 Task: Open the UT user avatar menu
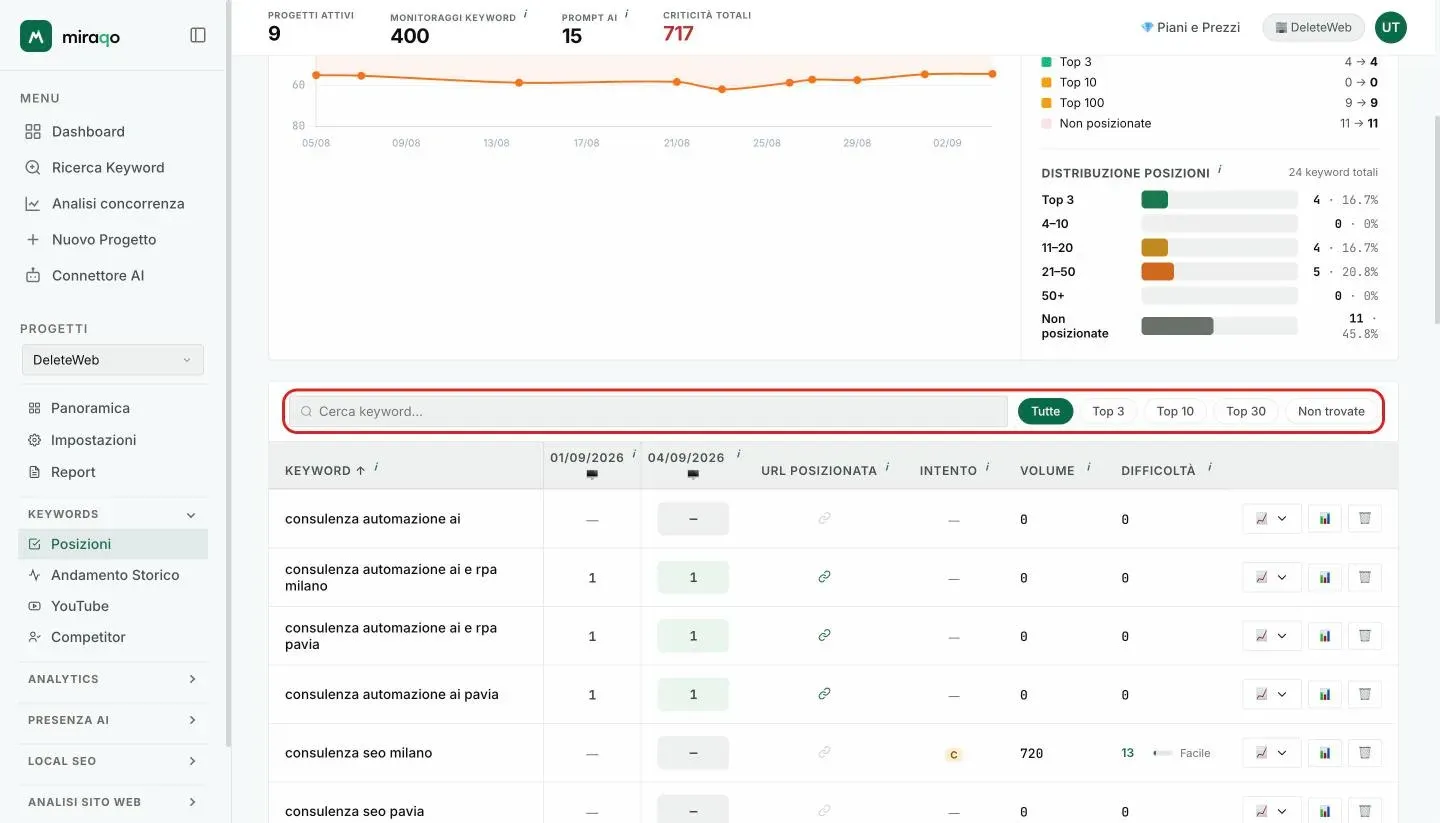pos(1390,28)
